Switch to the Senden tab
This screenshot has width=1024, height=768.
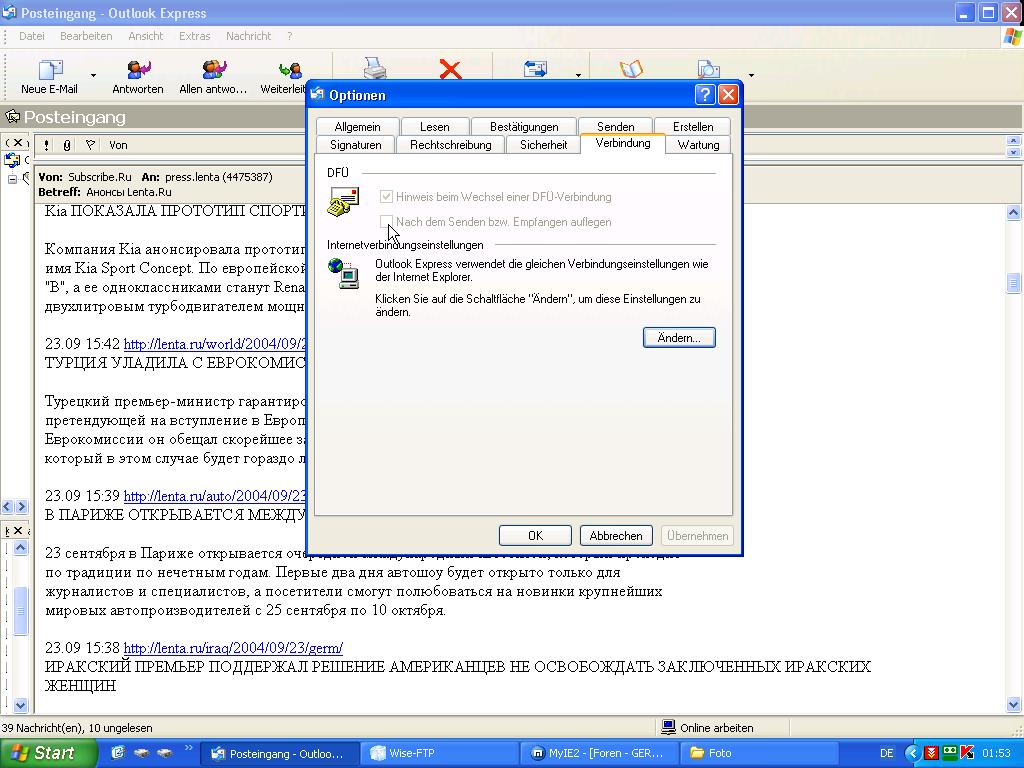[x=615, y=126]
